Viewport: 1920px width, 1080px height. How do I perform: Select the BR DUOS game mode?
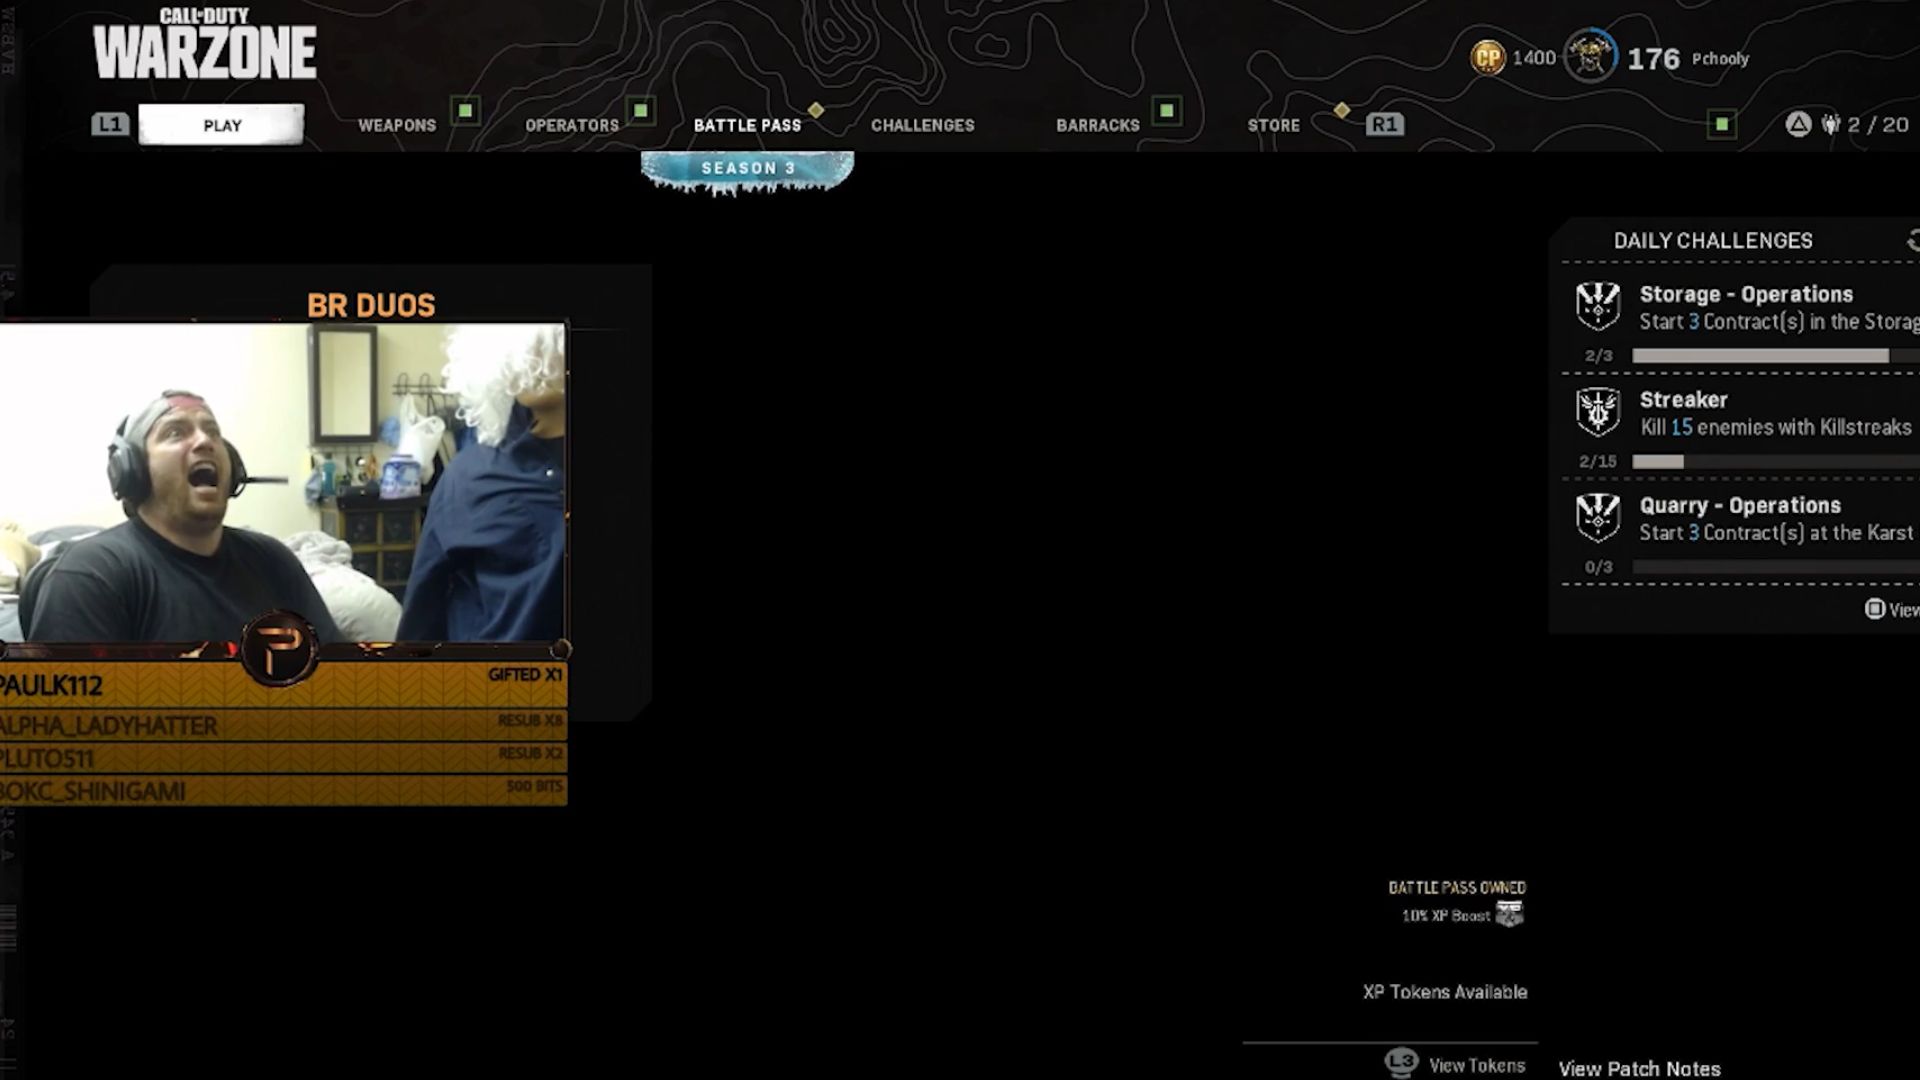pos(371,305)
